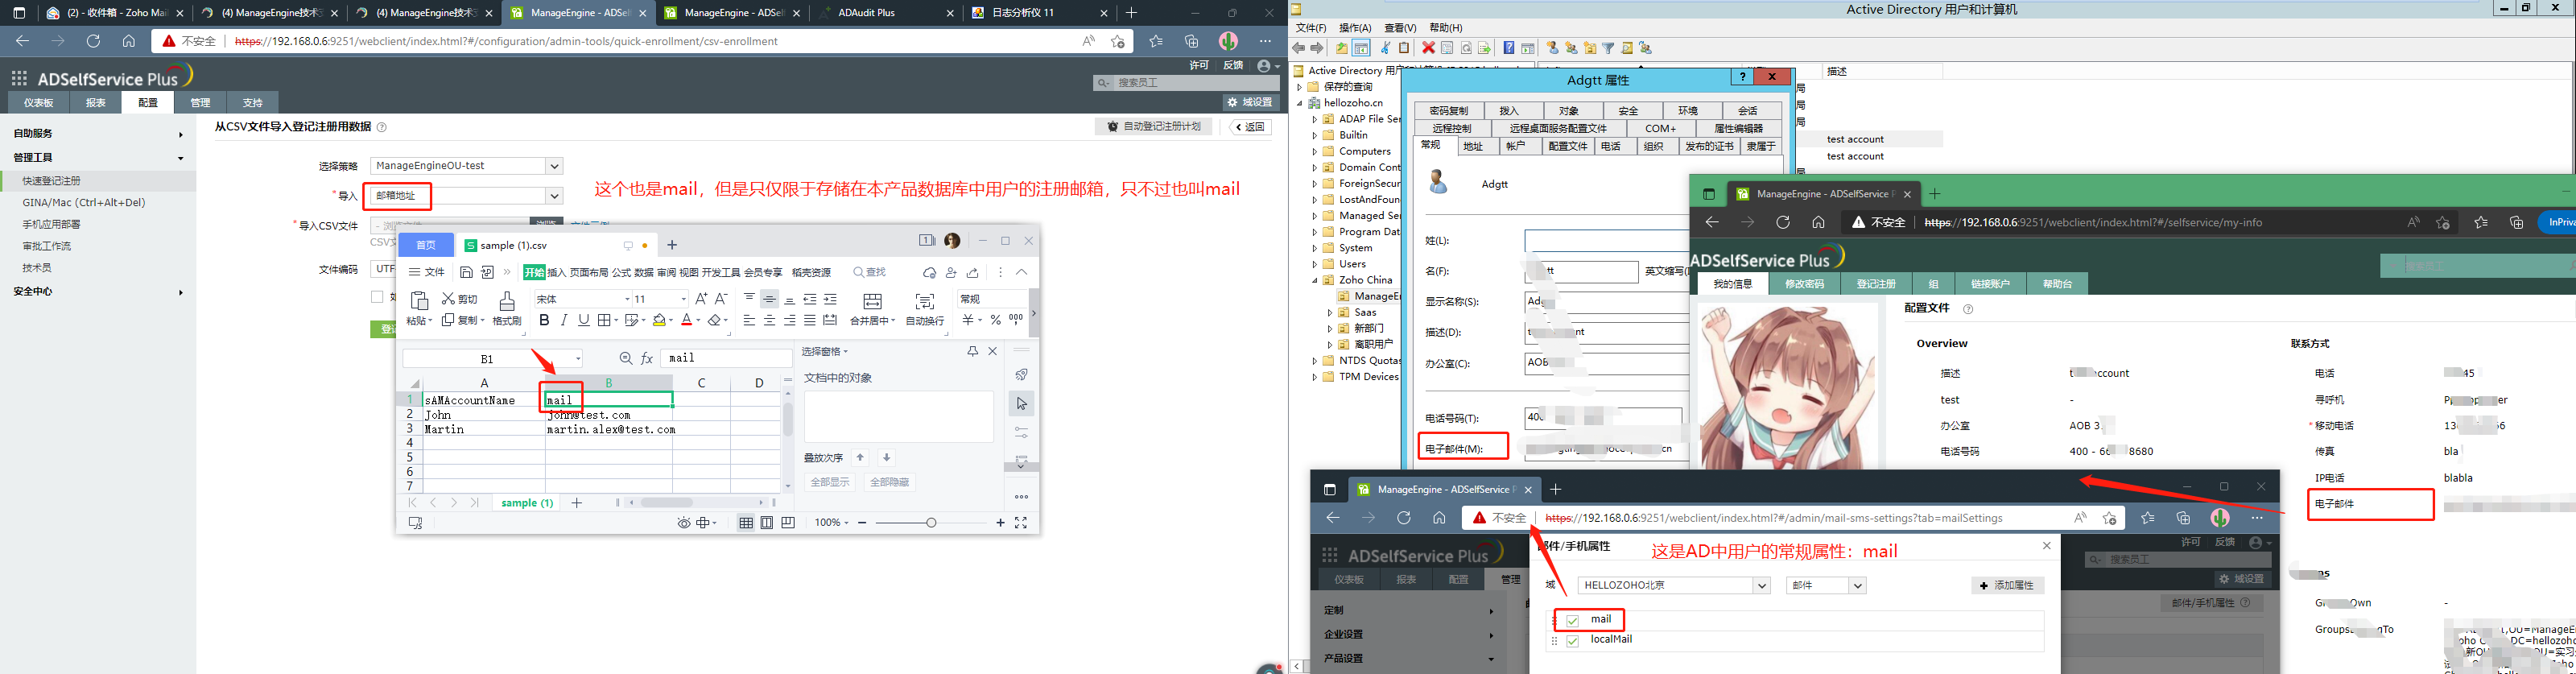The image size is (2576, 674).
Task: Select GINA/Mac (Ctrl+Alt+Del) sidebar link
Action: tap(84, 203)
